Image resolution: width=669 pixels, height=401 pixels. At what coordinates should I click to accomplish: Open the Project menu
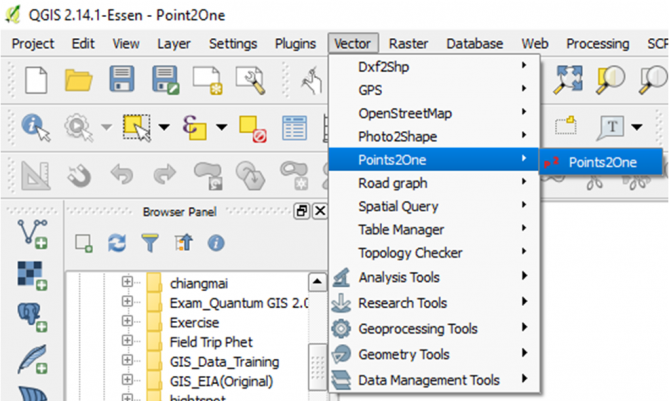pyautogui.click(x=33, y=44)
